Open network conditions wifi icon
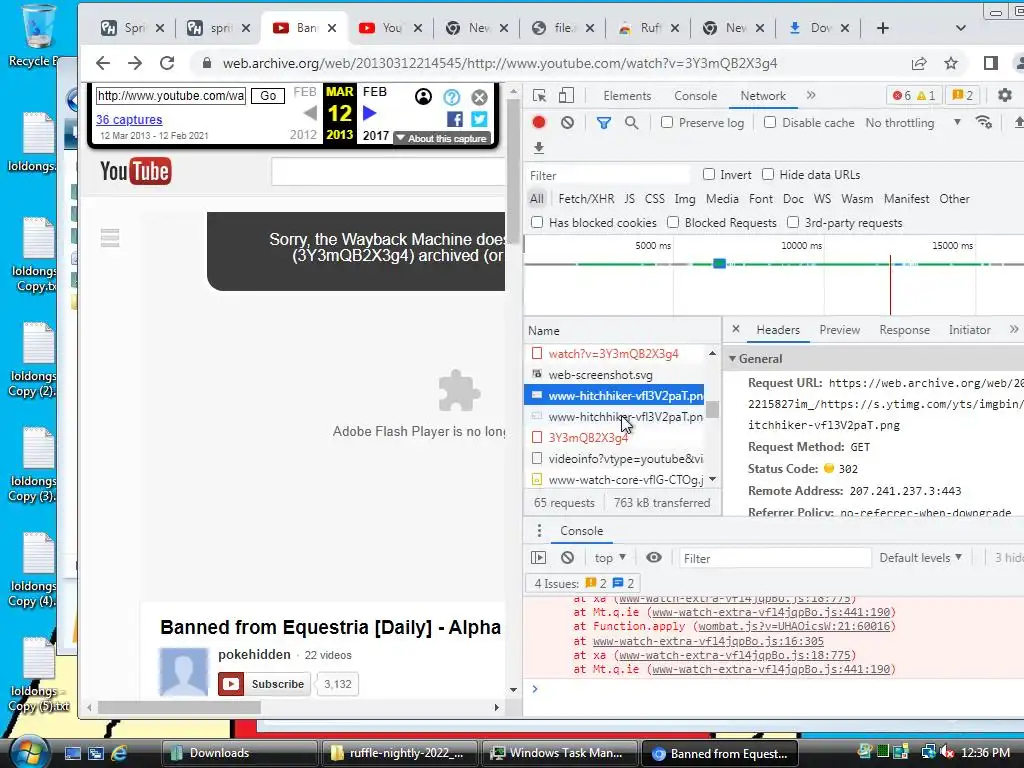This screenshot has width=1024, height=768. pyautogui.click(x=984, y=122)
